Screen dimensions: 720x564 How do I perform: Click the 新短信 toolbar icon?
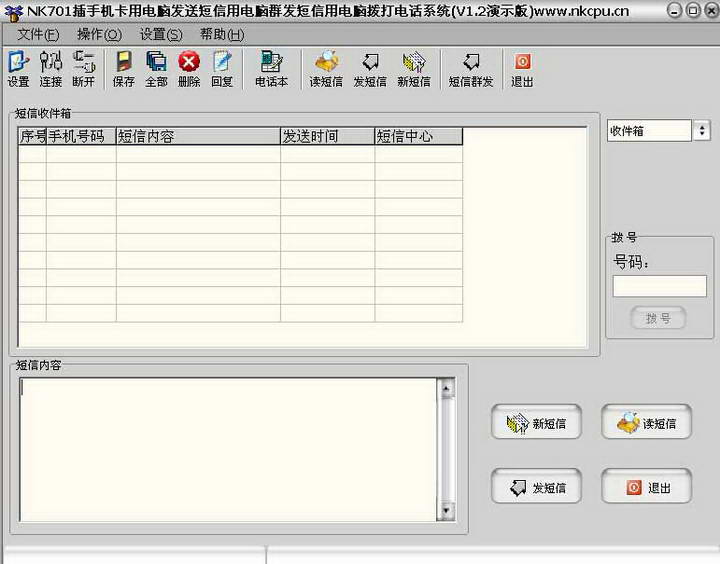[x=414, y=69]
